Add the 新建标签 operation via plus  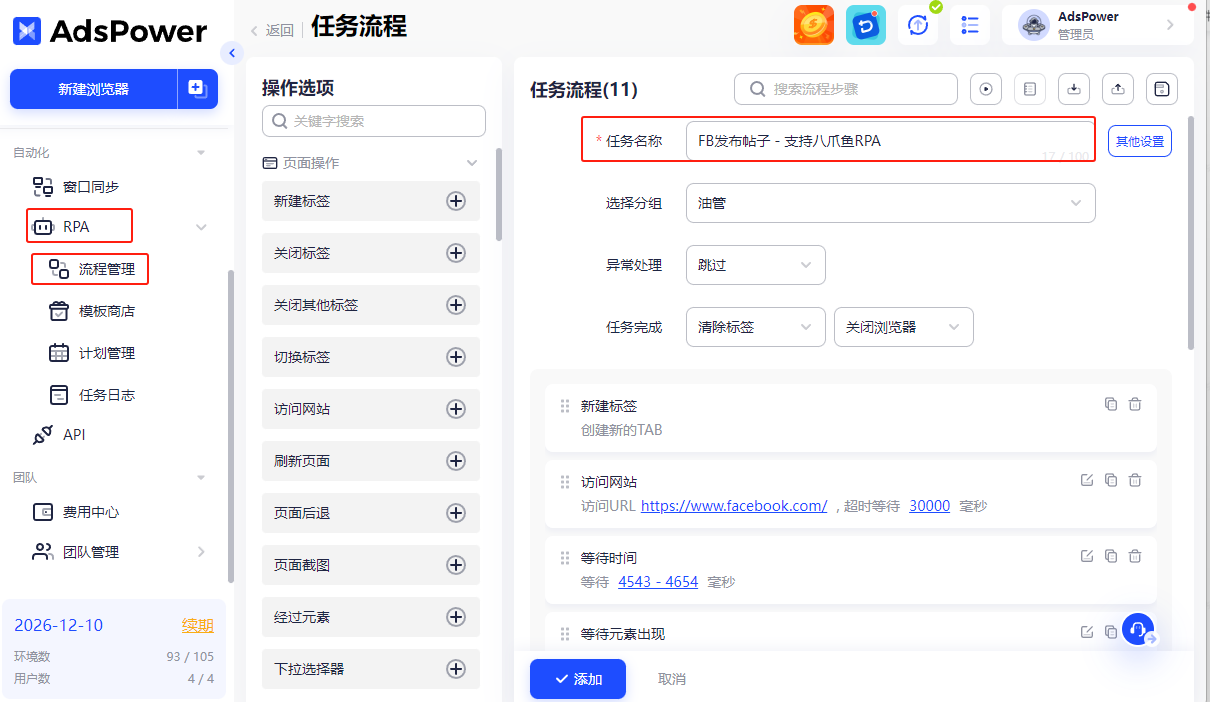[456, 201]
